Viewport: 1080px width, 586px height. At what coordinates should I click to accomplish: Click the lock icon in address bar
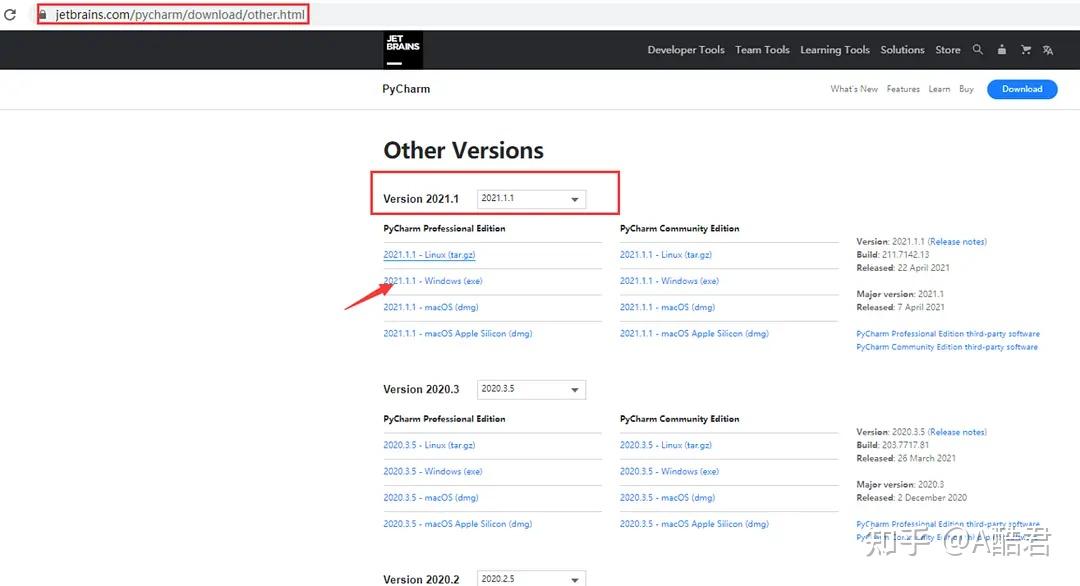pyautogui.click(x=43, y=14)
